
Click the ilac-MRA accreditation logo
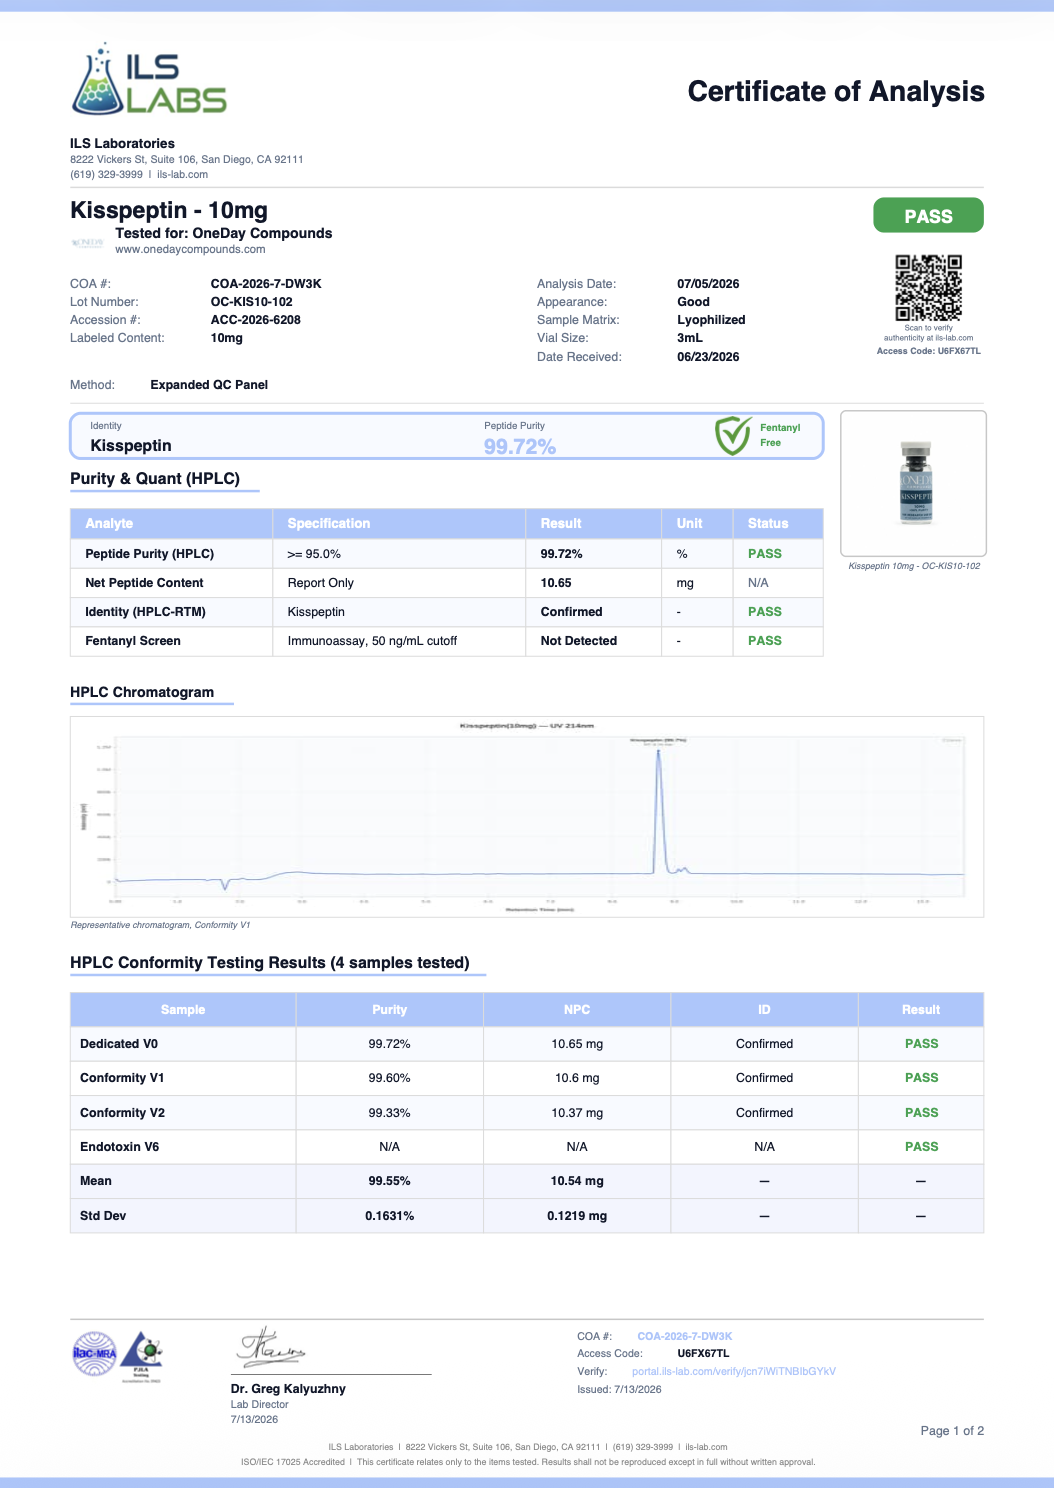click(x=94, y=1354)
